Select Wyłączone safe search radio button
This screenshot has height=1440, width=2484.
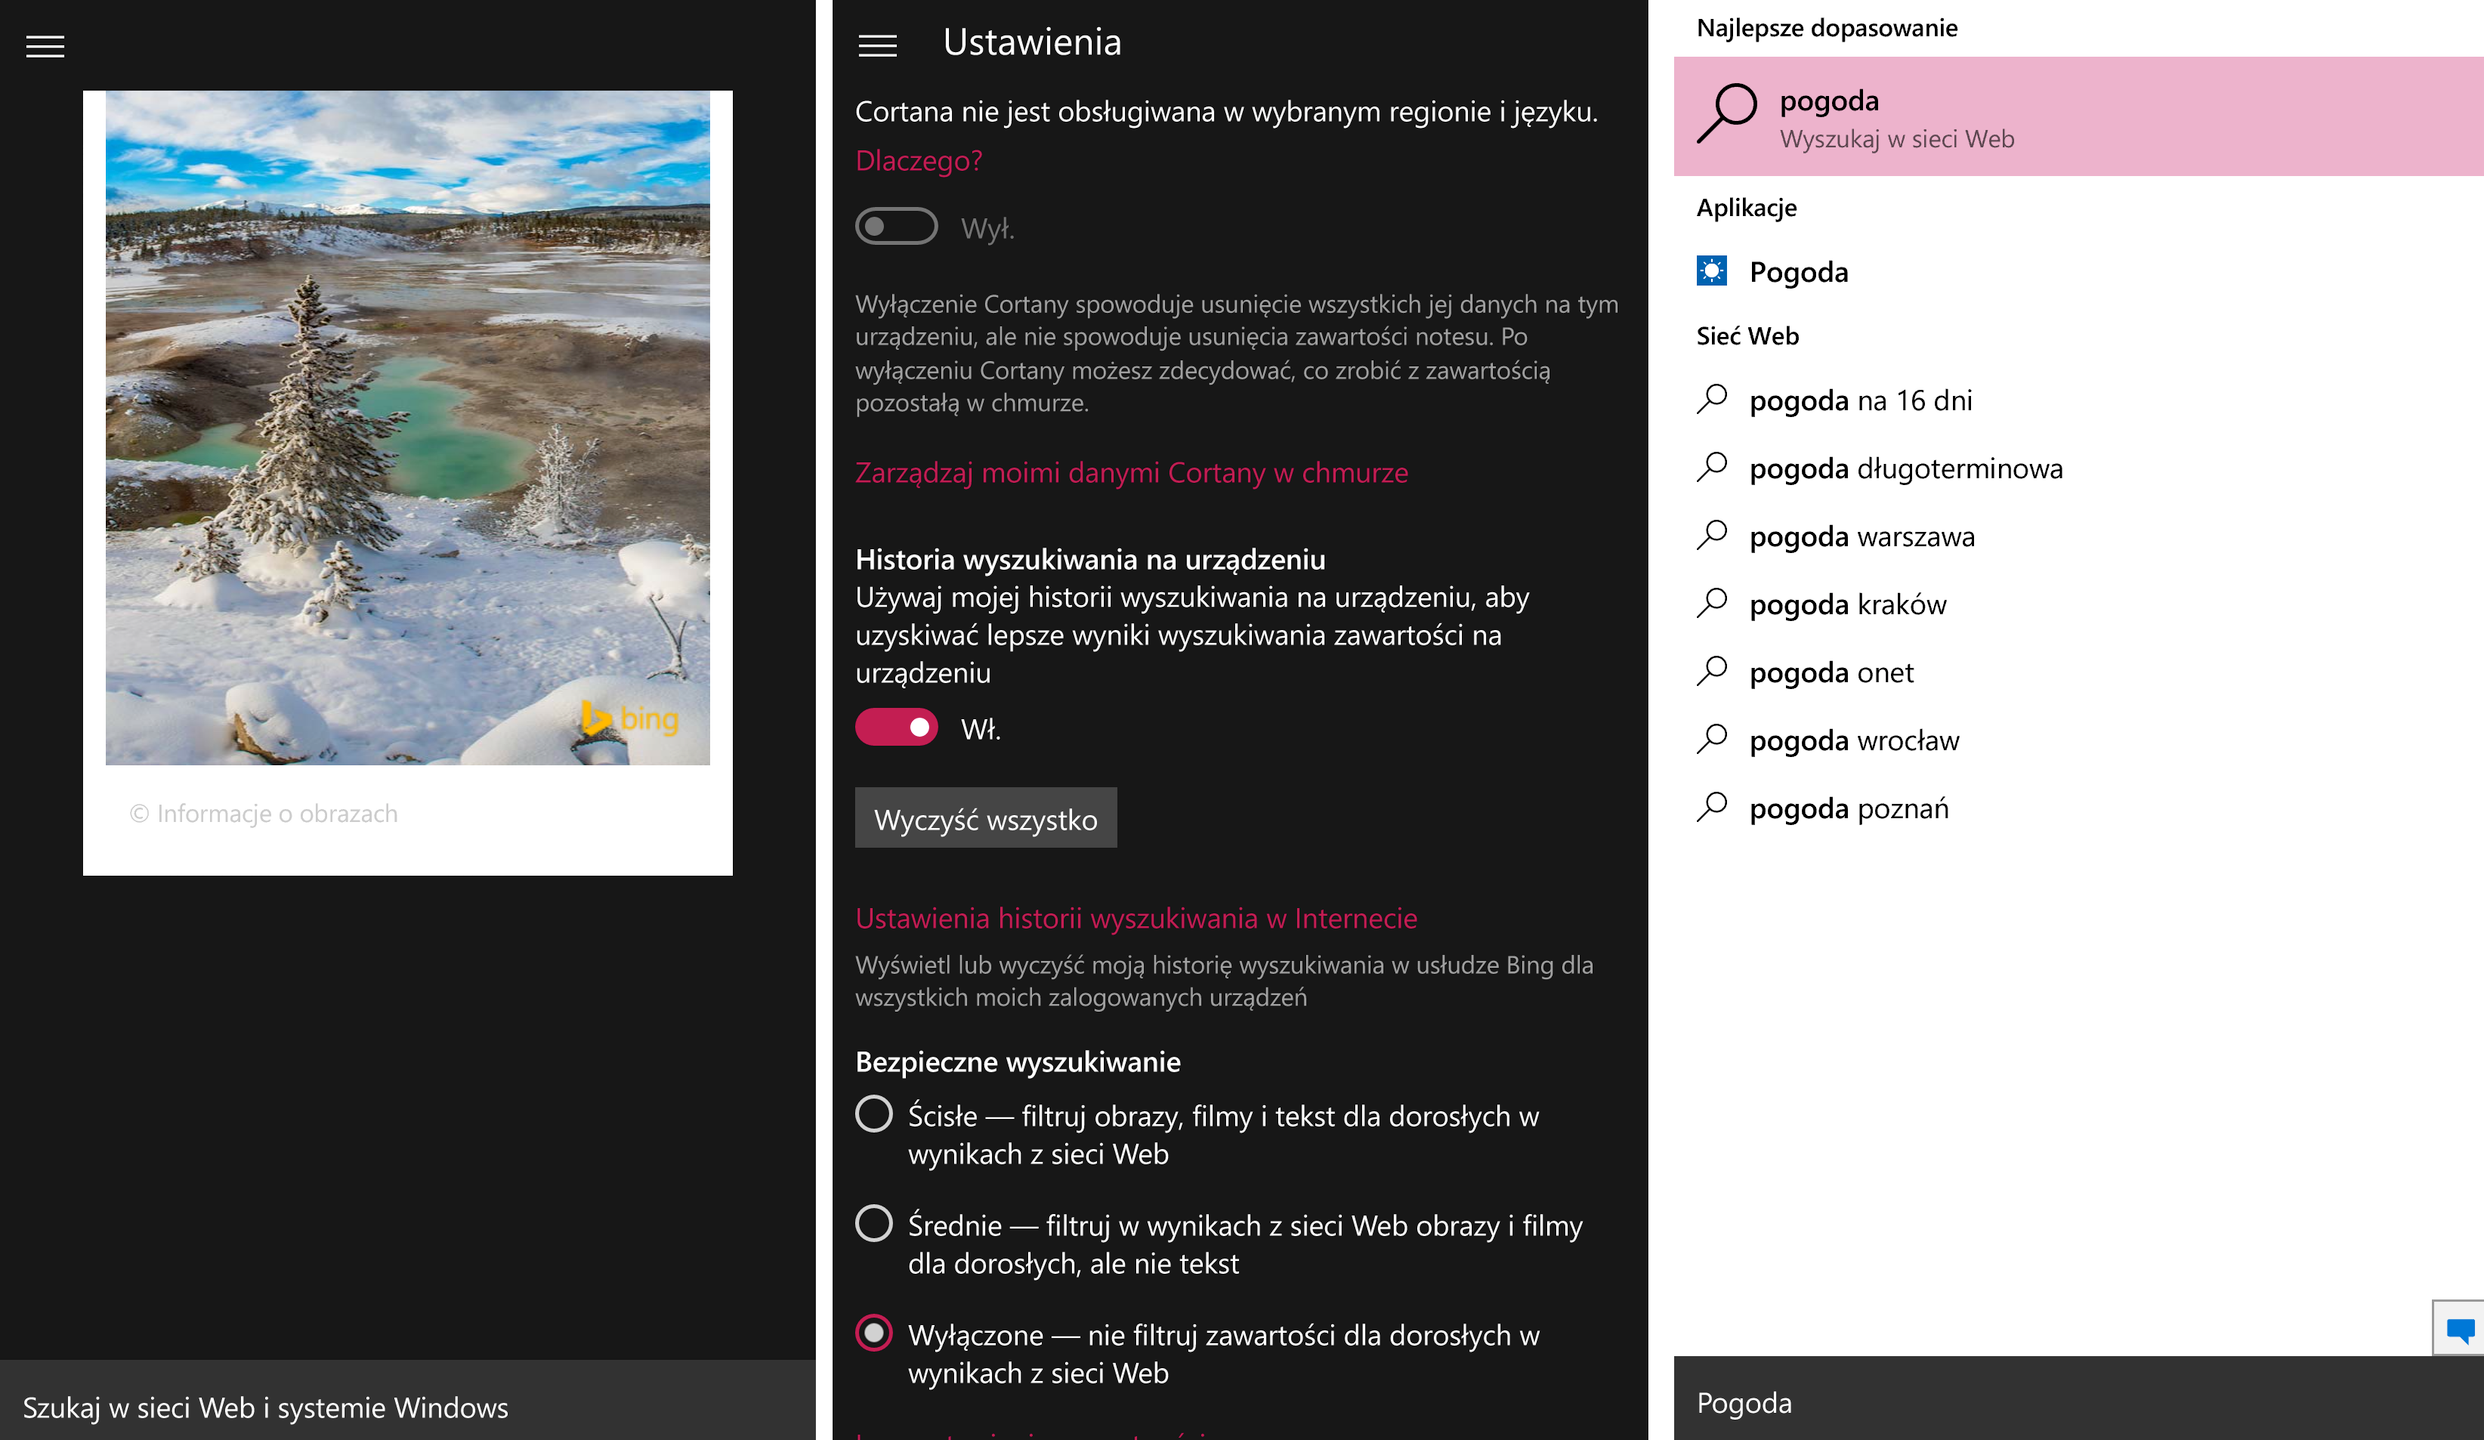tap(874, 1333)
